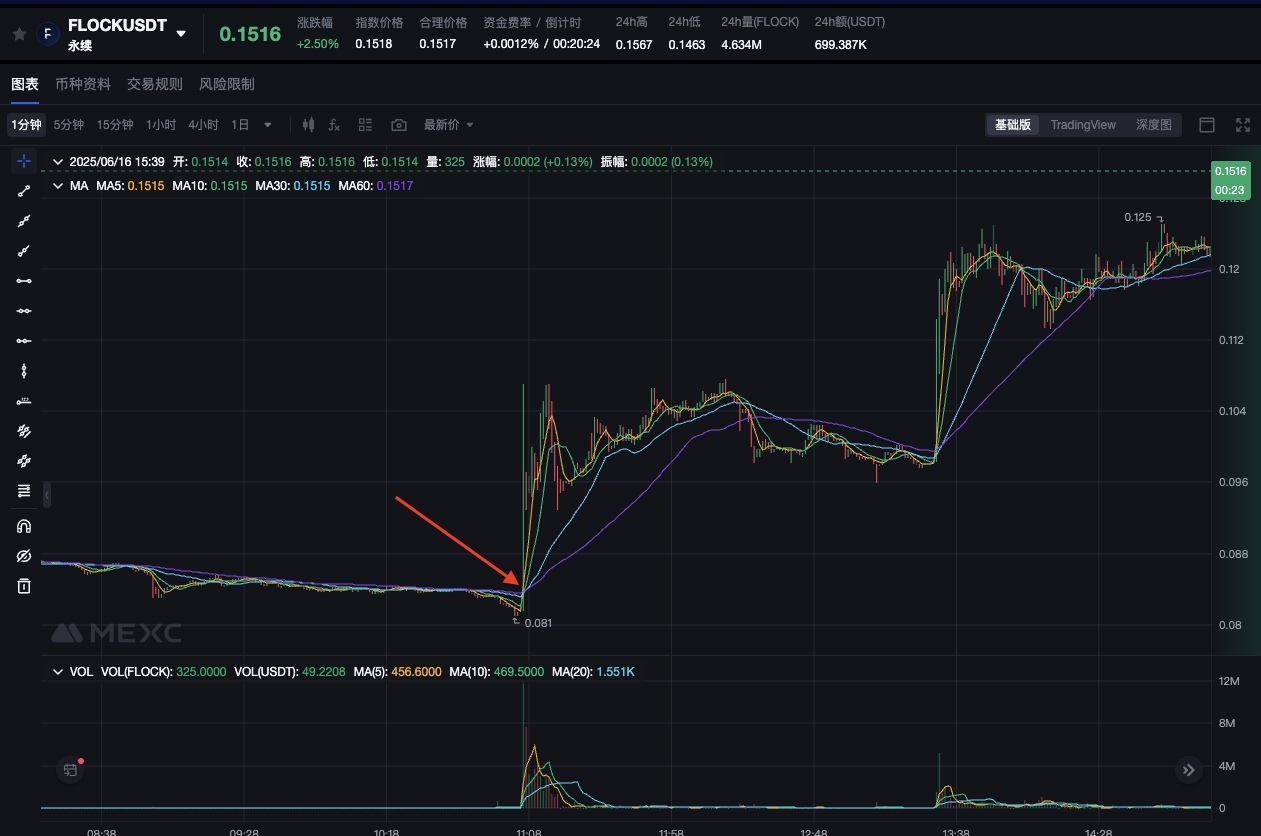Open the candlestick chart type selector

click(308, 125)
